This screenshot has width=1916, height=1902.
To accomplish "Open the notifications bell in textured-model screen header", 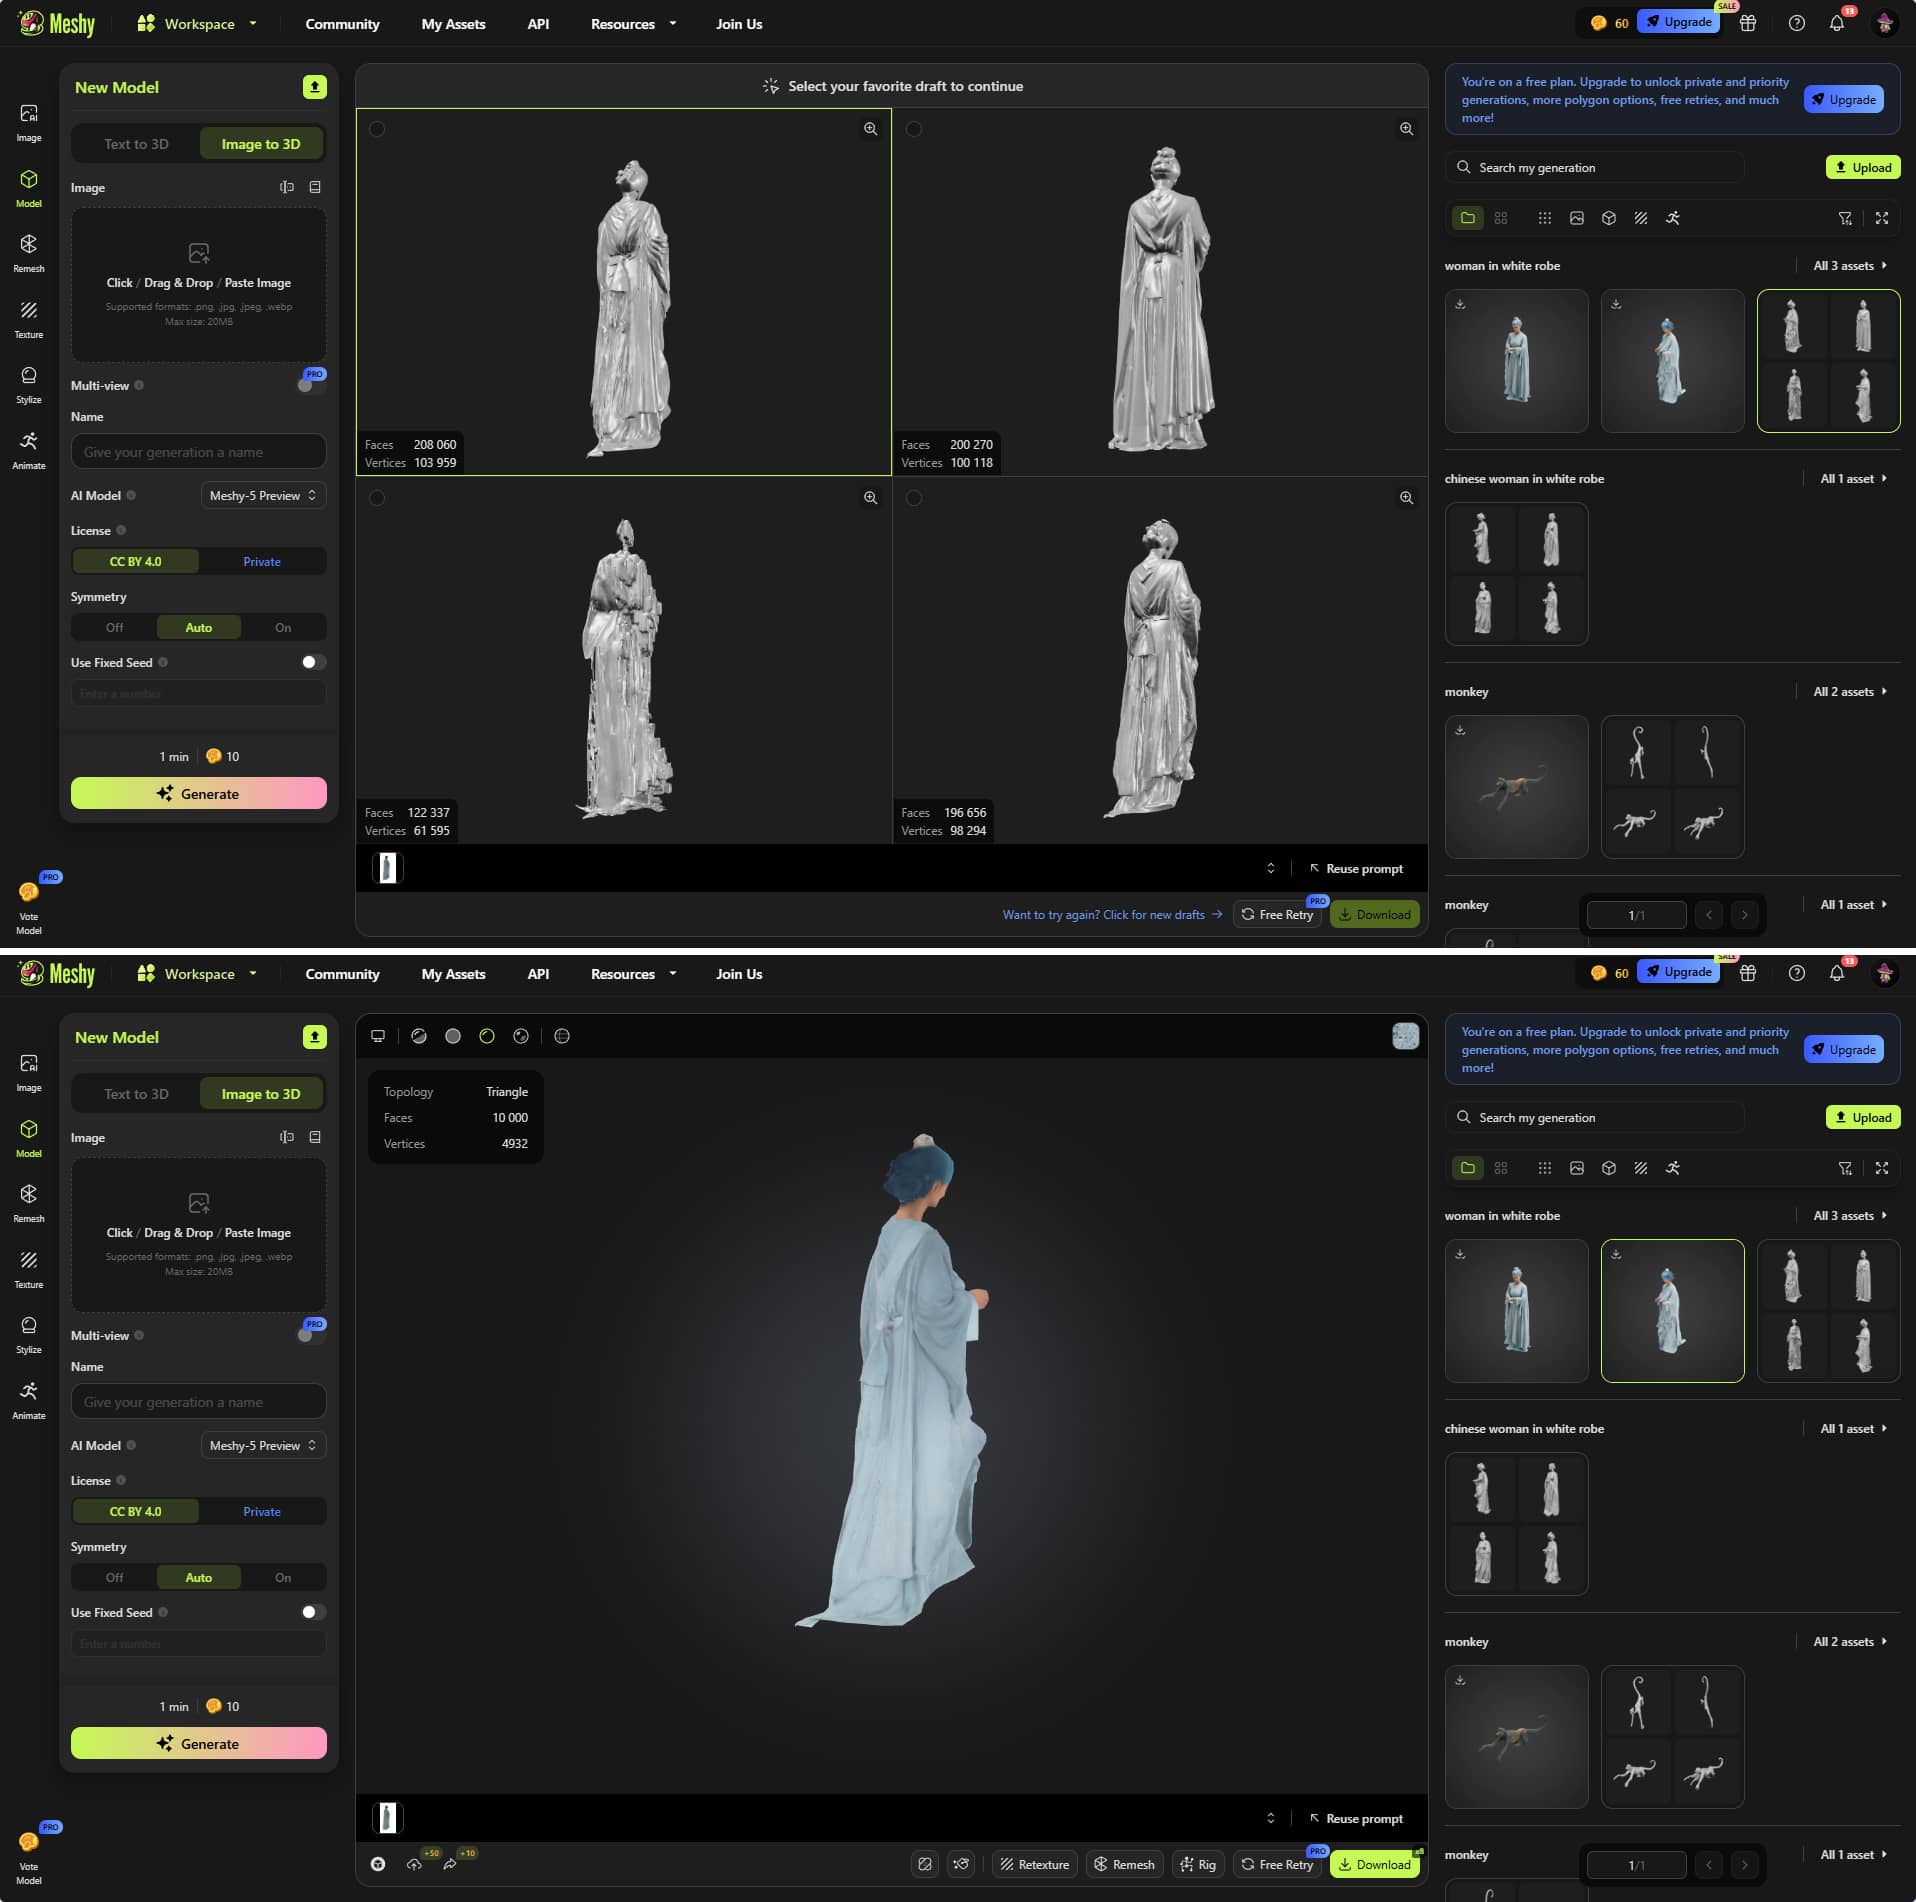I will 1837,973.
